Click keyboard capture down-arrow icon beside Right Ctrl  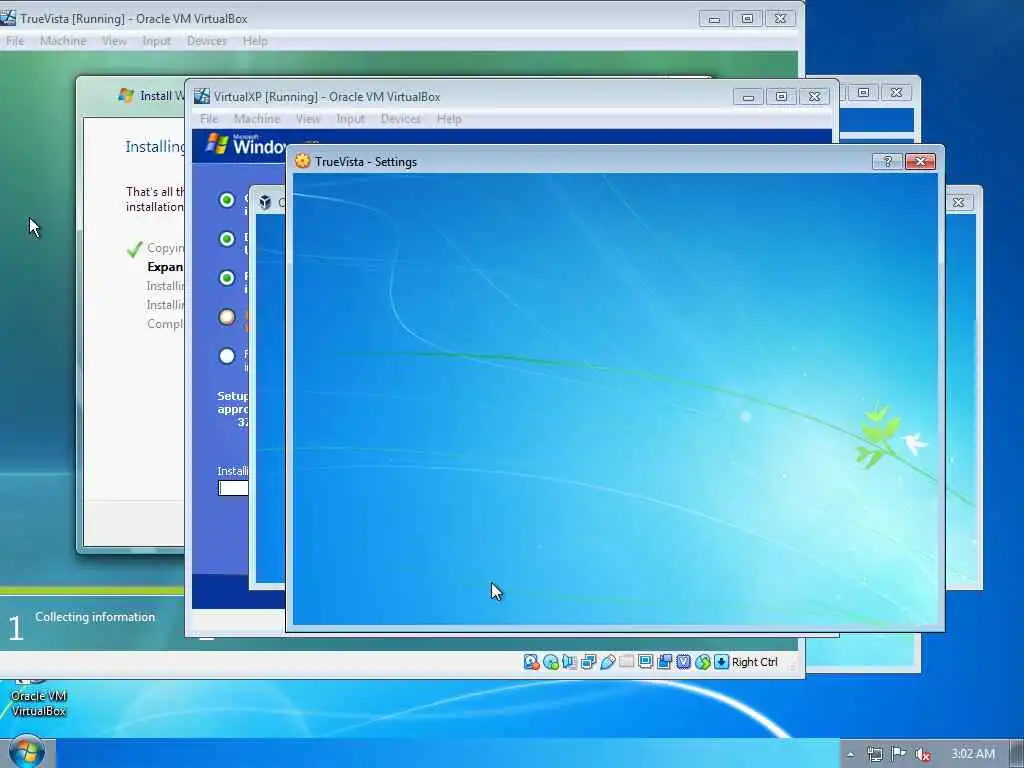[x=721, y=662]
